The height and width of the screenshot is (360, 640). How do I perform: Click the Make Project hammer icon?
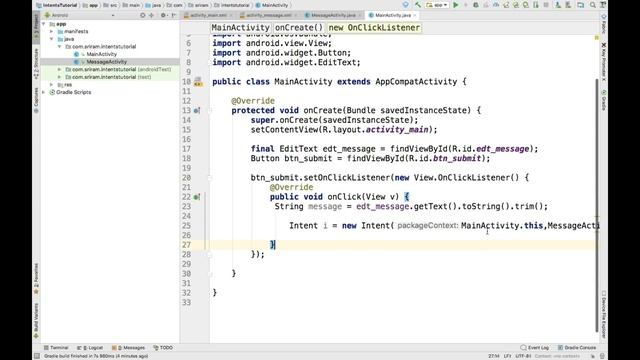pos(418,5)
